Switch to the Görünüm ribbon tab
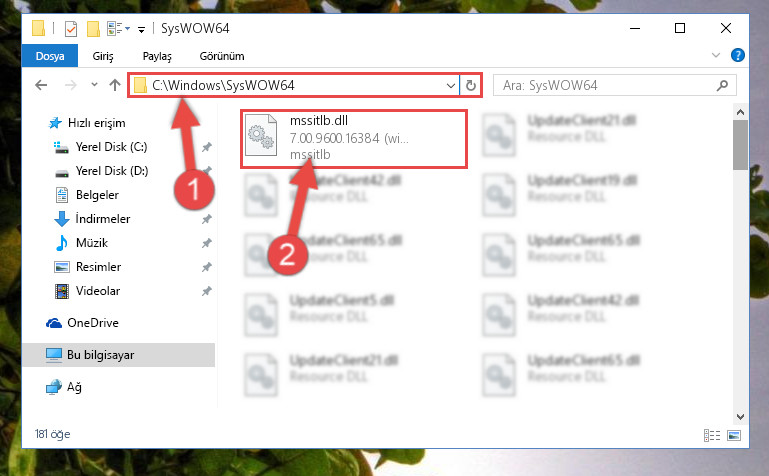The image size is (769, 476). pos(222,56)
